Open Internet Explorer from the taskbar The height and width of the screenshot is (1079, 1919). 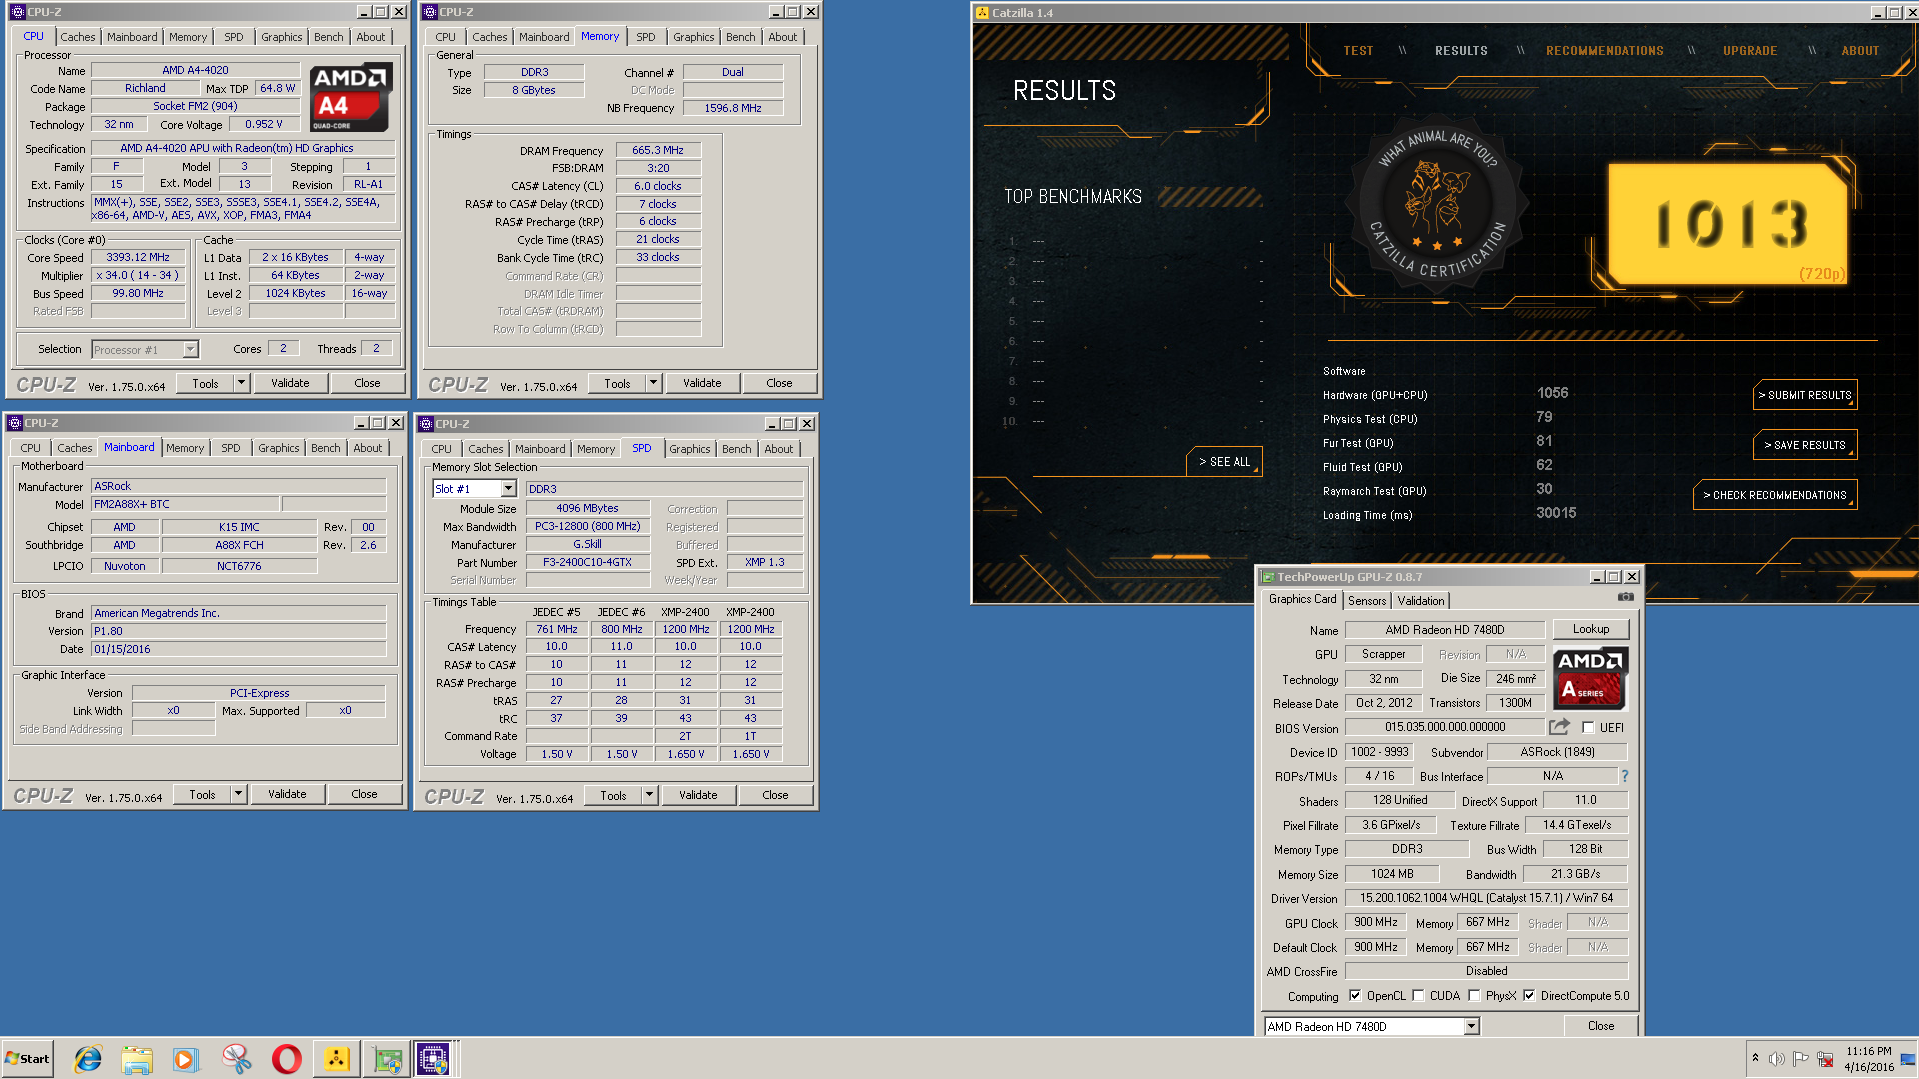[88, 1059]
